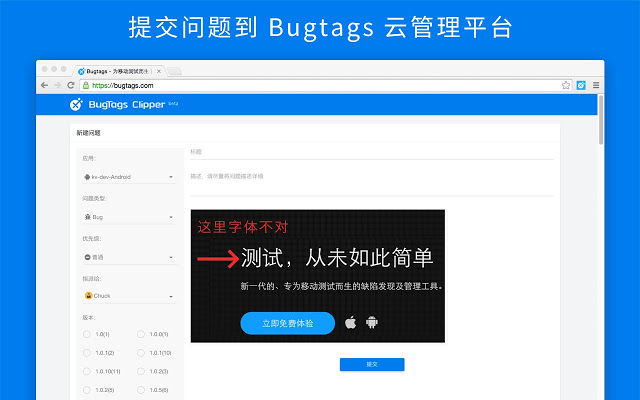Select version 1.0.2(3) radio button
The height and width of the screenshot is (400, 640).
pos(141,371)
